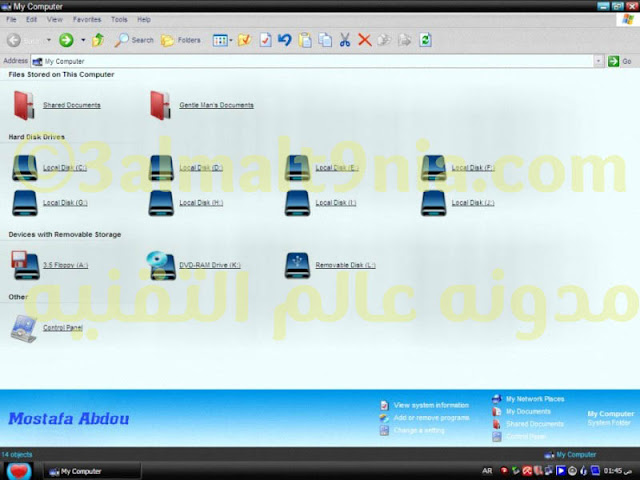Click the Copy pages icon
The height and width of the screenshot is (480, 640).
point(325,40)
